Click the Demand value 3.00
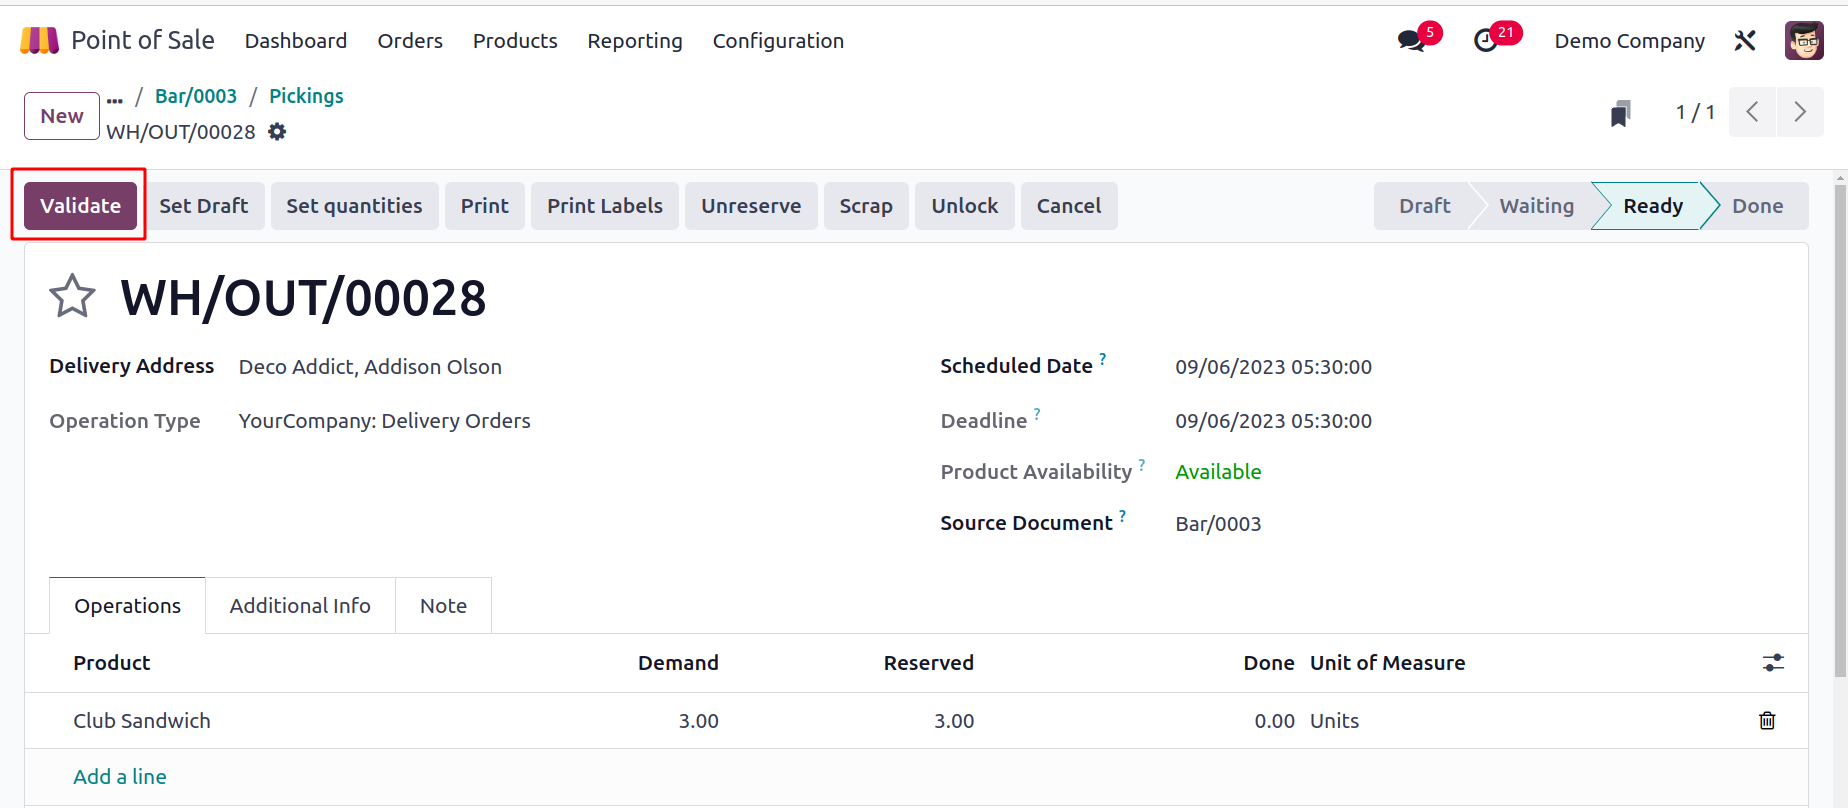Image resolution: width=1848 pixels, height=808 pixels. click(x=698, y=721)
